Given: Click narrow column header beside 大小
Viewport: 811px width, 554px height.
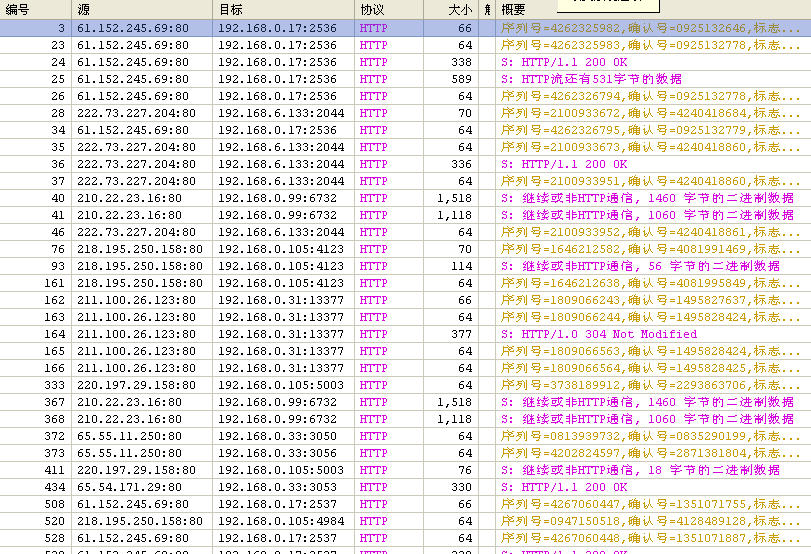Looking at the screenshot, I should click(487, 9).
